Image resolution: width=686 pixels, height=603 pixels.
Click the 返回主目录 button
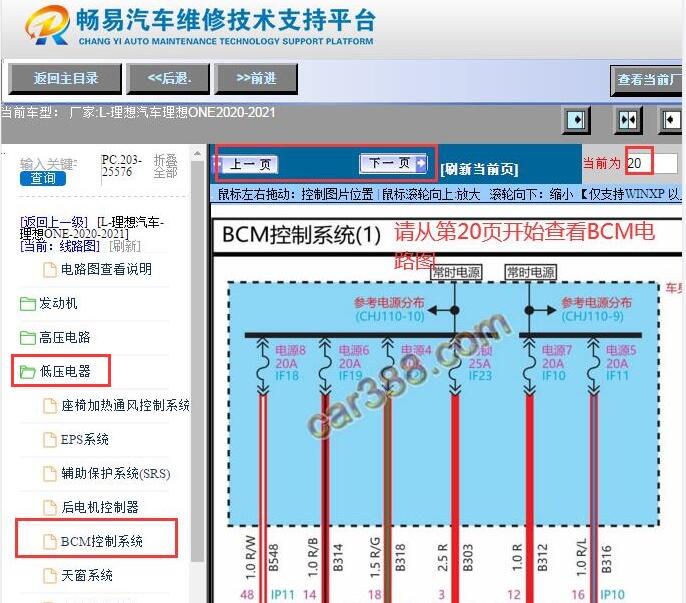click(65, 79)
